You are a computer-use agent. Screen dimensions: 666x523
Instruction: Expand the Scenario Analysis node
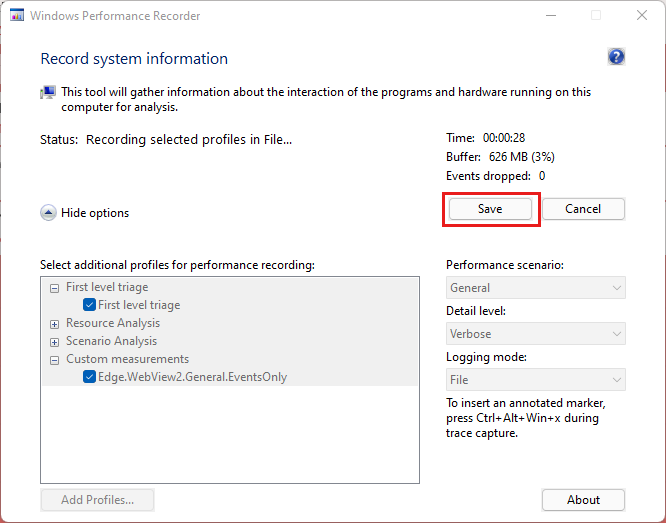pos(54,342)
